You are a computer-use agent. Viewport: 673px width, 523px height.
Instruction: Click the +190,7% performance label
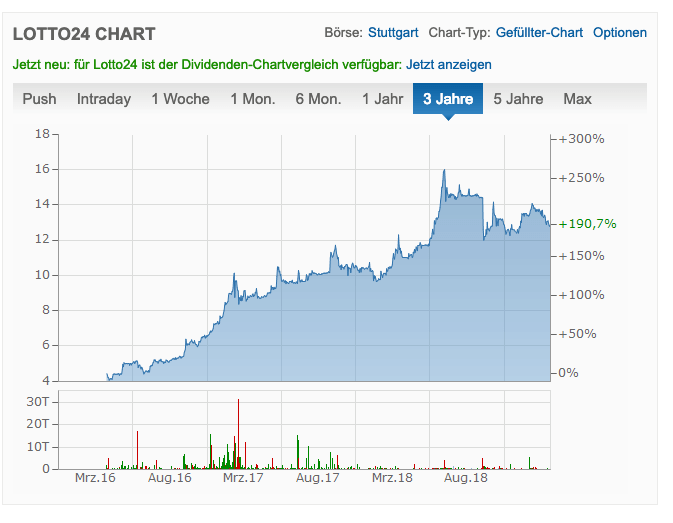tap(588, 224)
